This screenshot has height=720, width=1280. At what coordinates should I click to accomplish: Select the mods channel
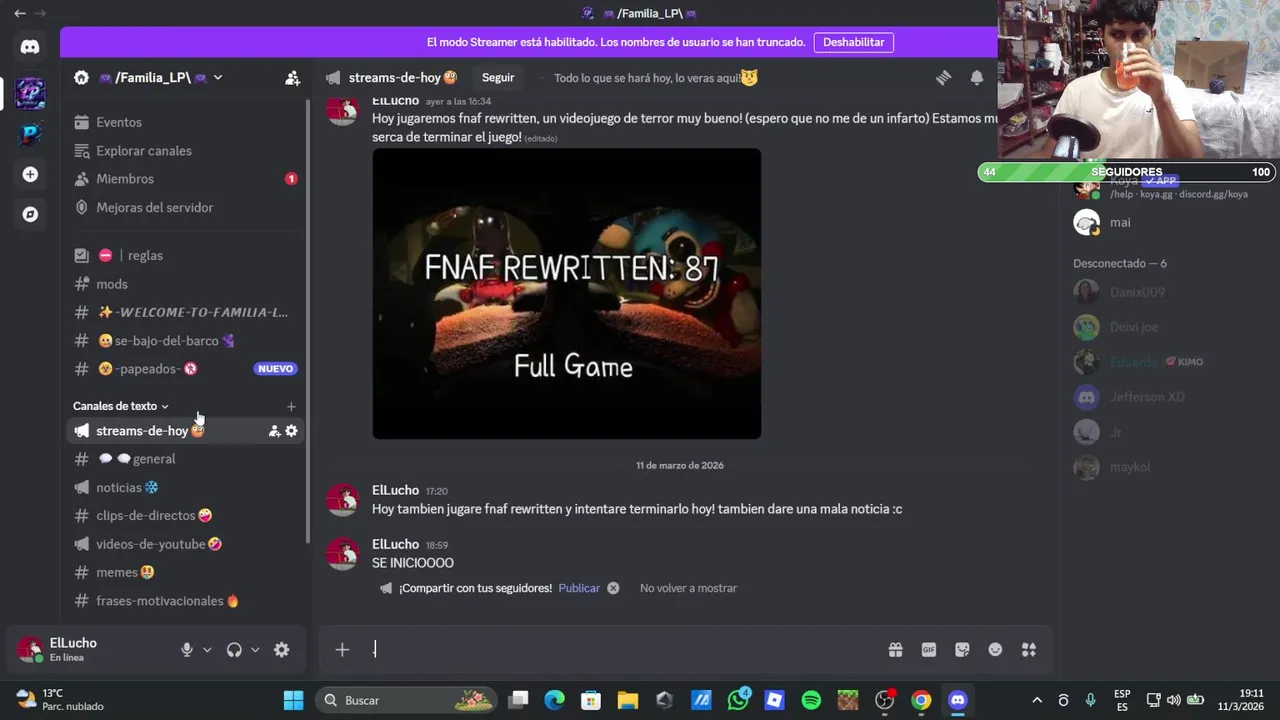(186, 284)
